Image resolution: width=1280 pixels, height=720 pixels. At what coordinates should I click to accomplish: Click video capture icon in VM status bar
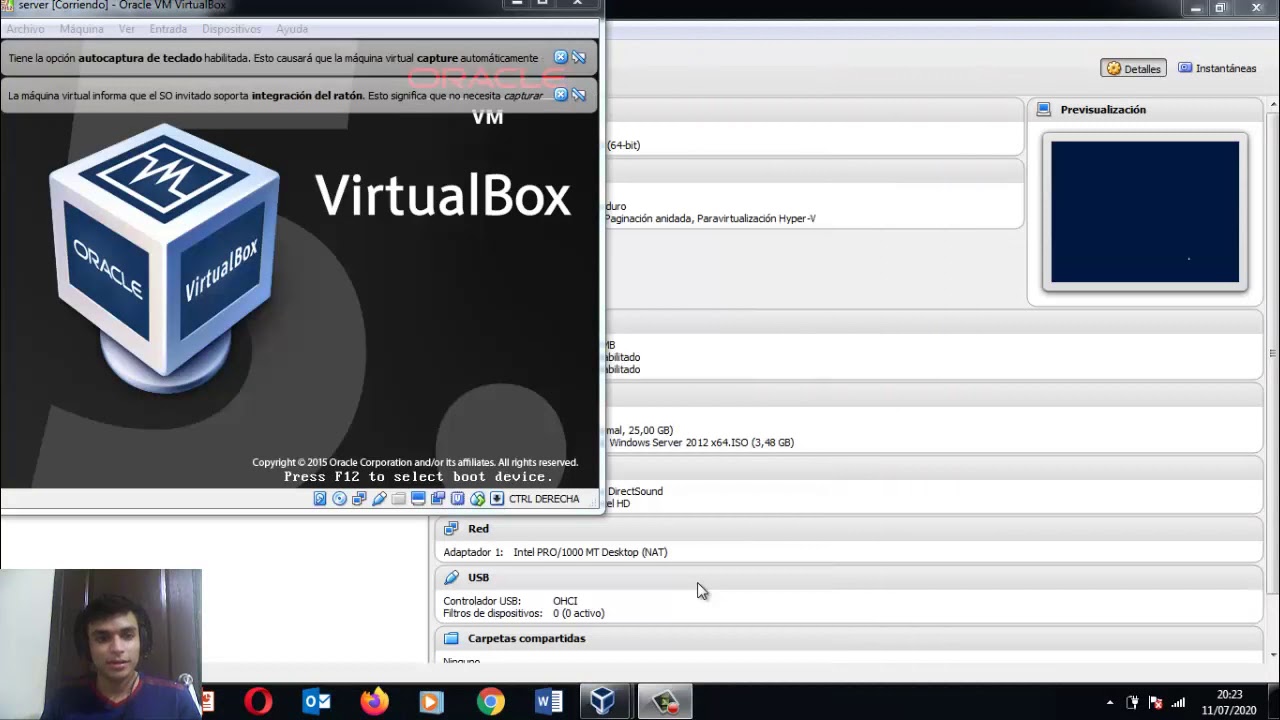438,498
